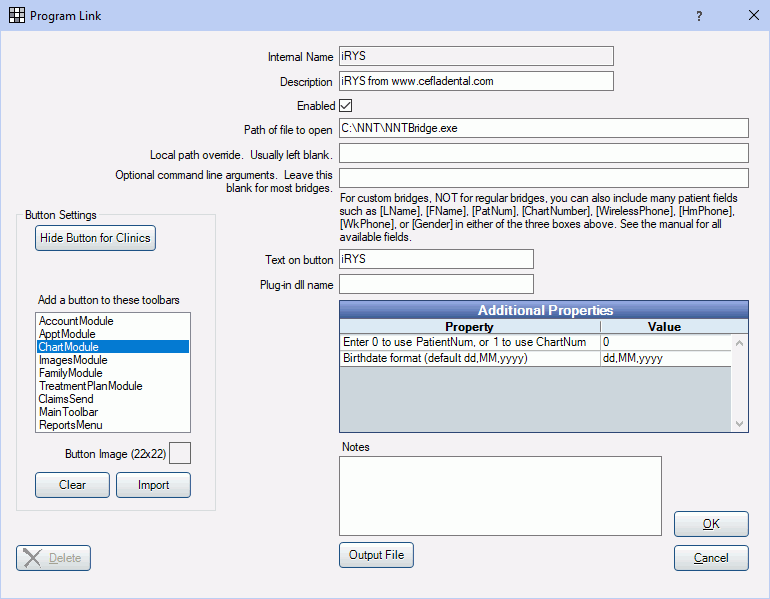Click the Notes text area
This screenshot has width=770, height=599.
500,496
